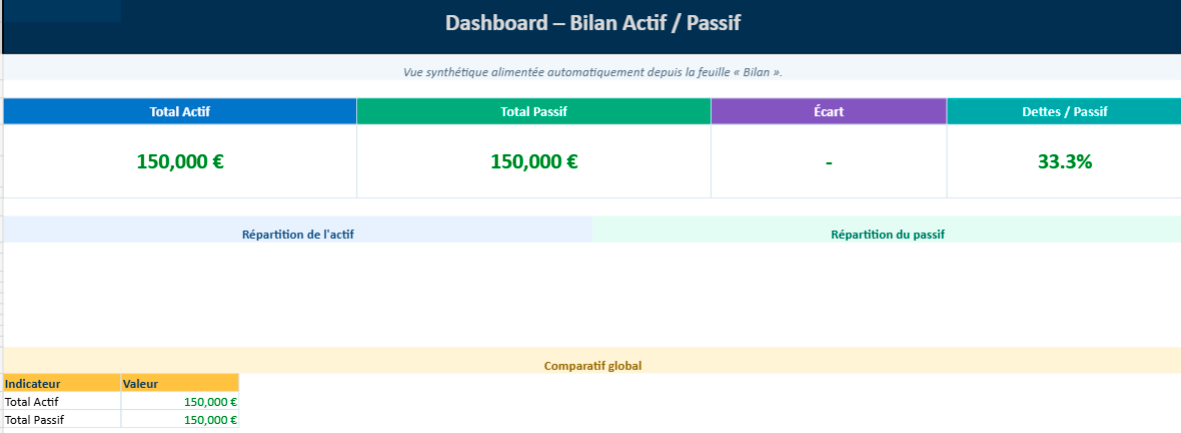Select the large 150,000 € value under the blue Total Actif header

coord(180,161)
